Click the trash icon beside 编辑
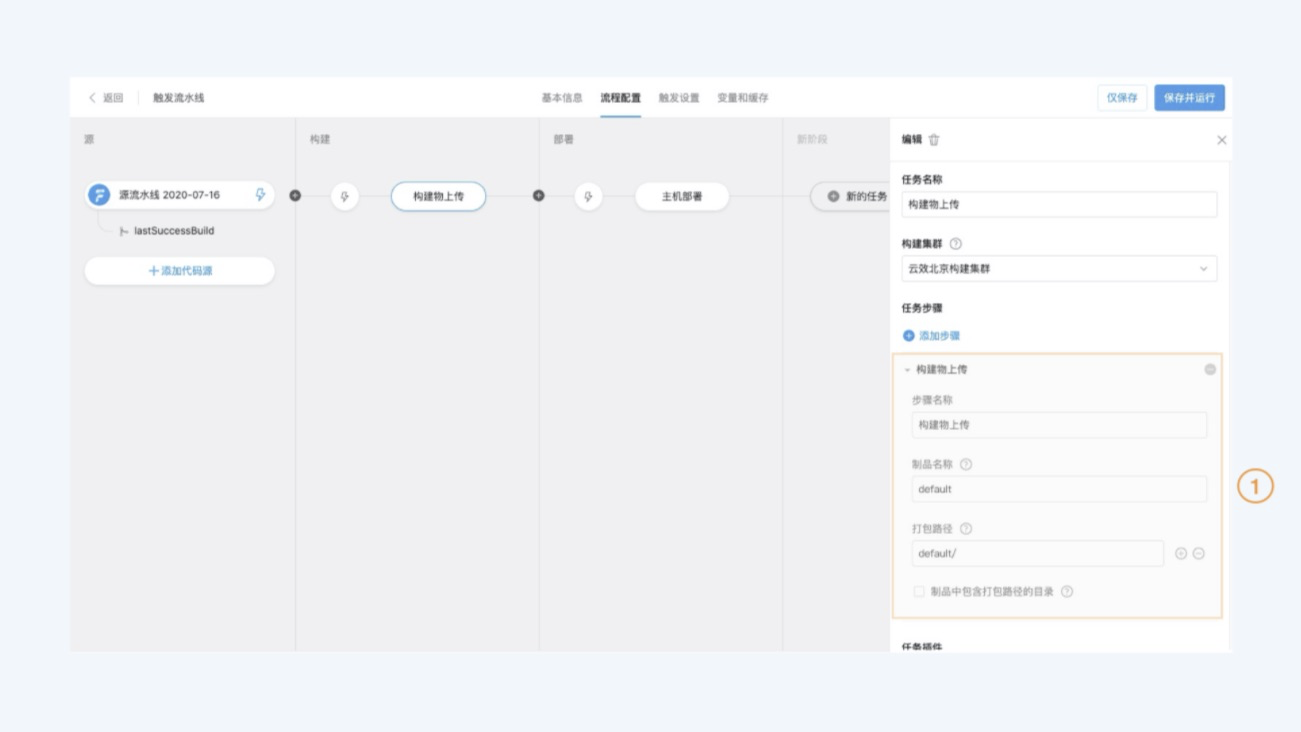 click(x=934, y=140)
